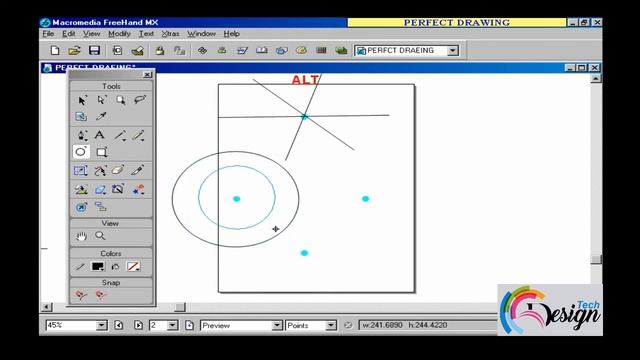Open the File menu
Image resolution: width=640 pixels, height=360 pixels.
point(48,34)
